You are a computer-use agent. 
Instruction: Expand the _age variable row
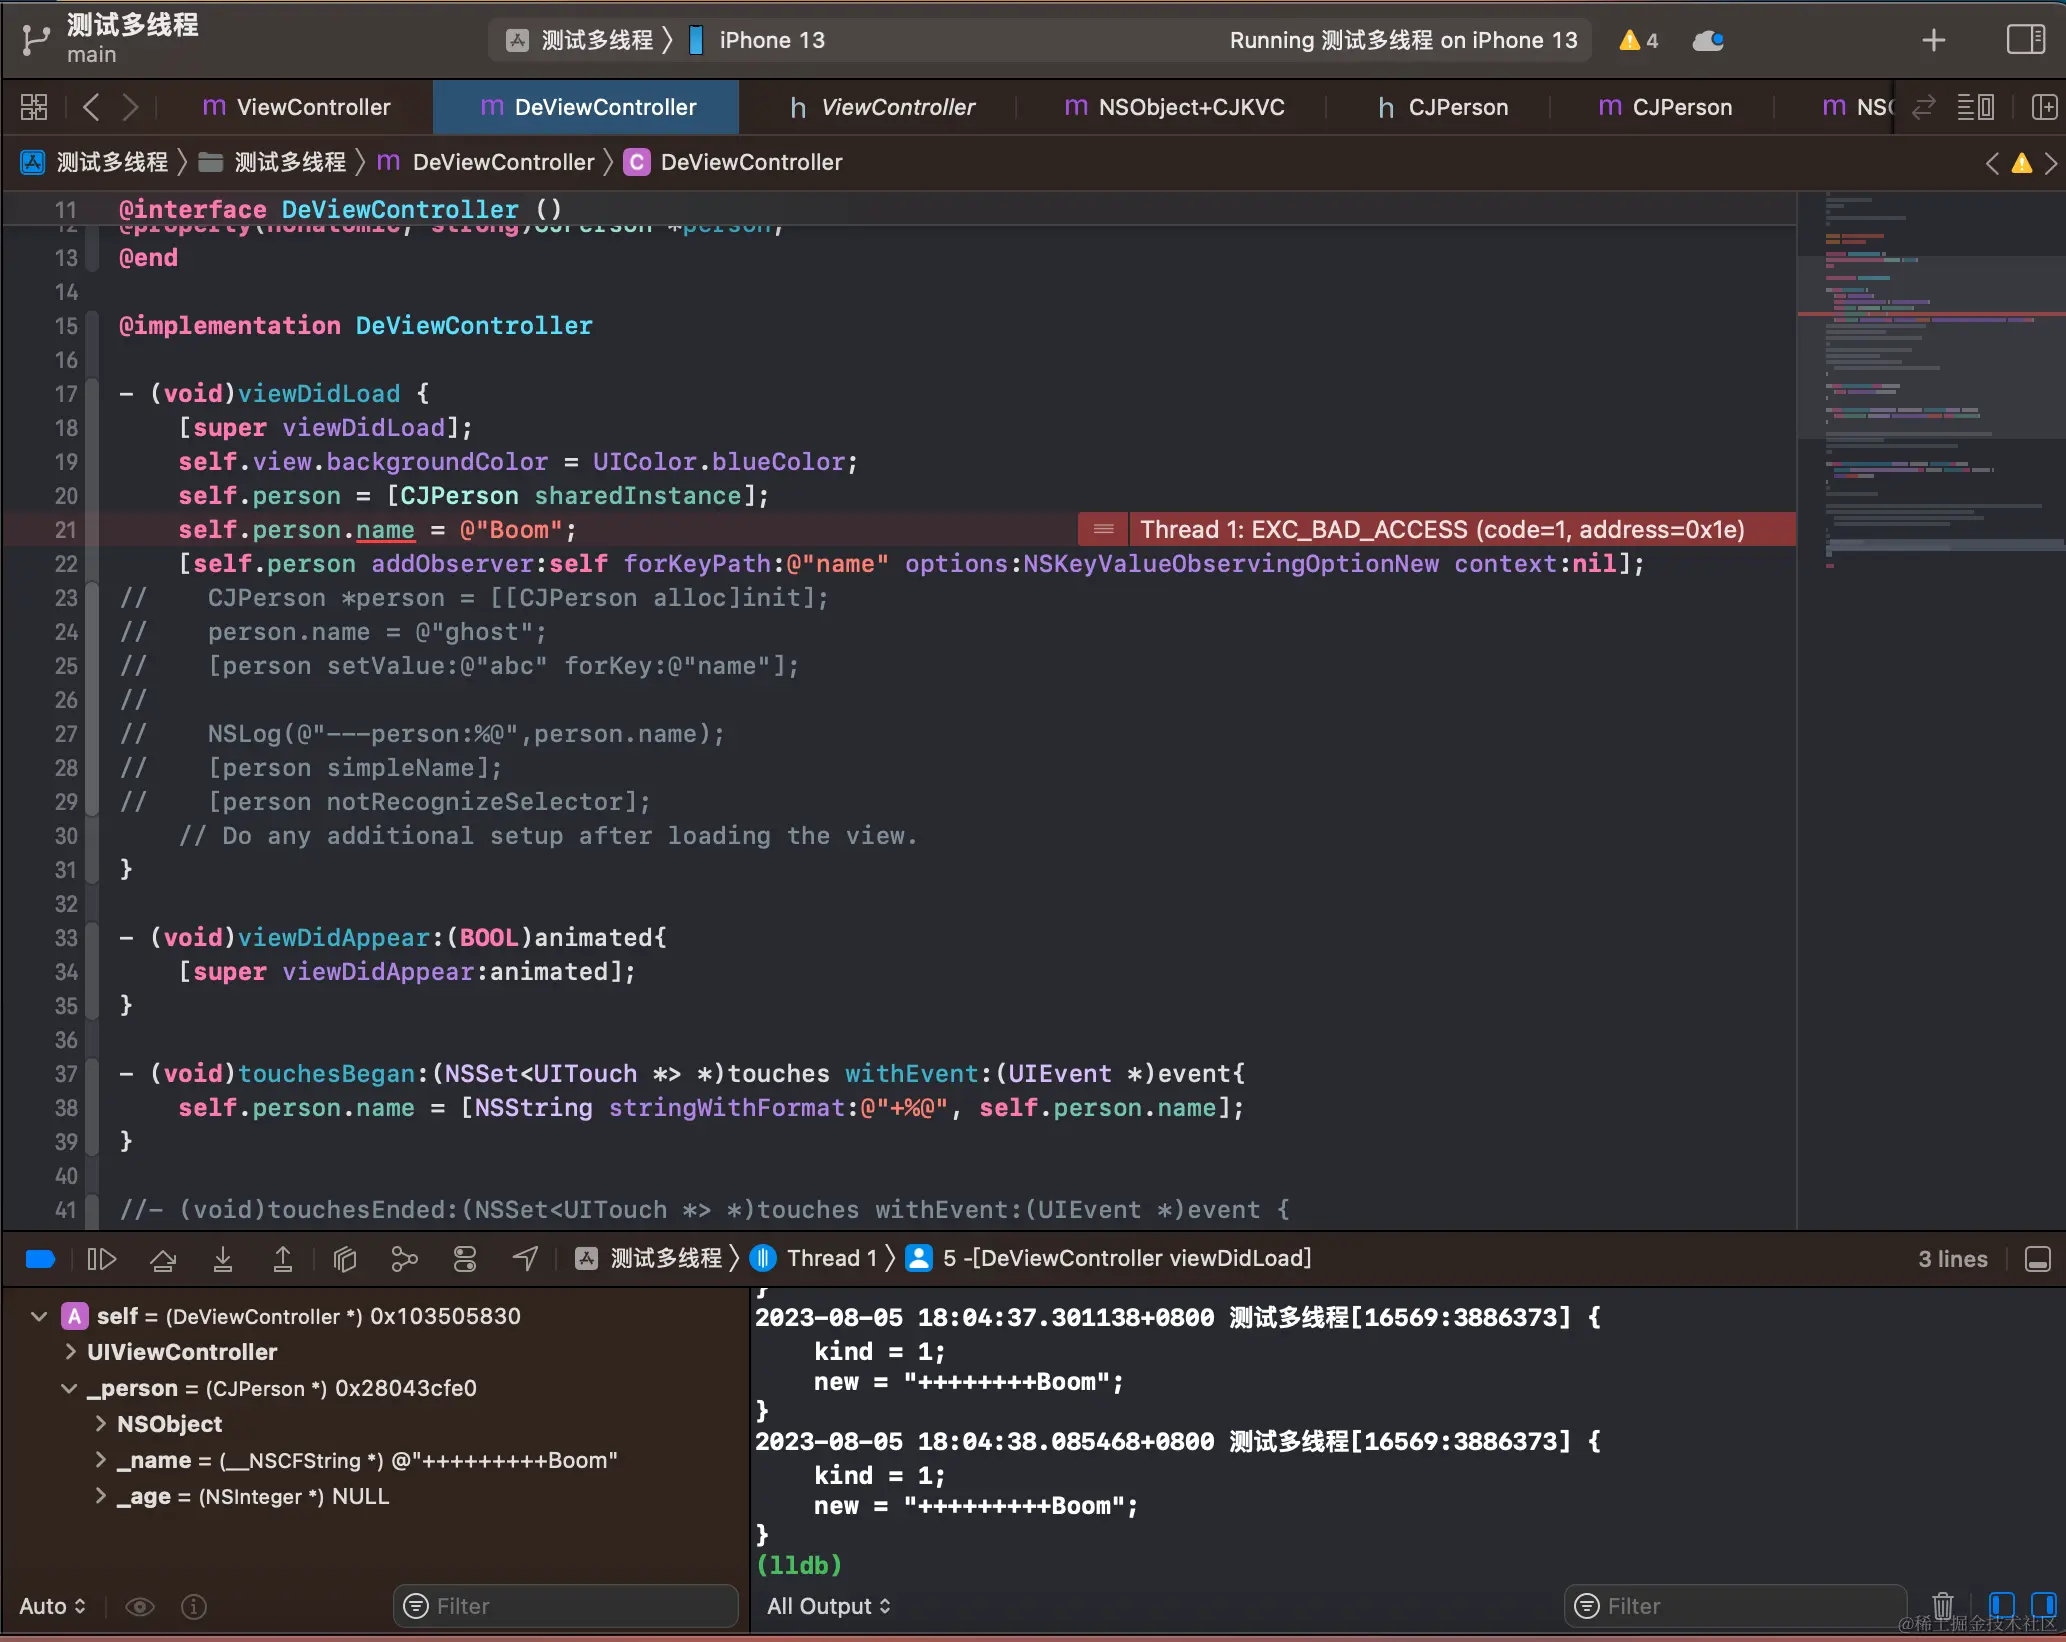[x=101, y=1496]
